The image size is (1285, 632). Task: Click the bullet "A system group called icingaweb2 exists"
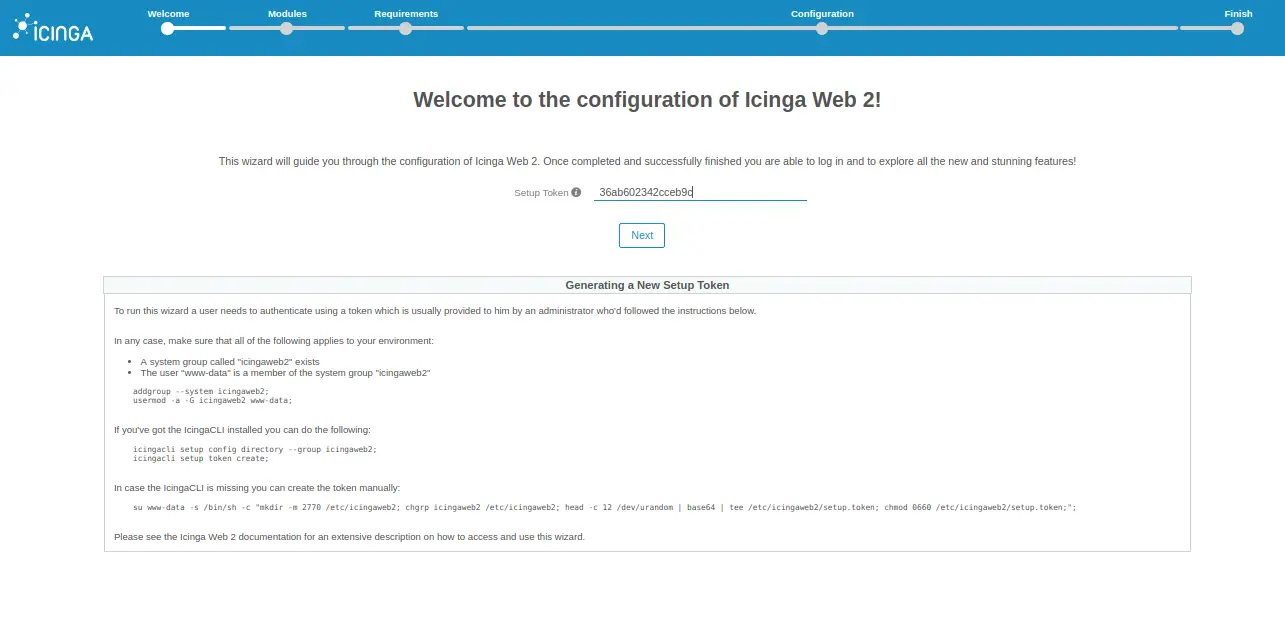point(230,362)
